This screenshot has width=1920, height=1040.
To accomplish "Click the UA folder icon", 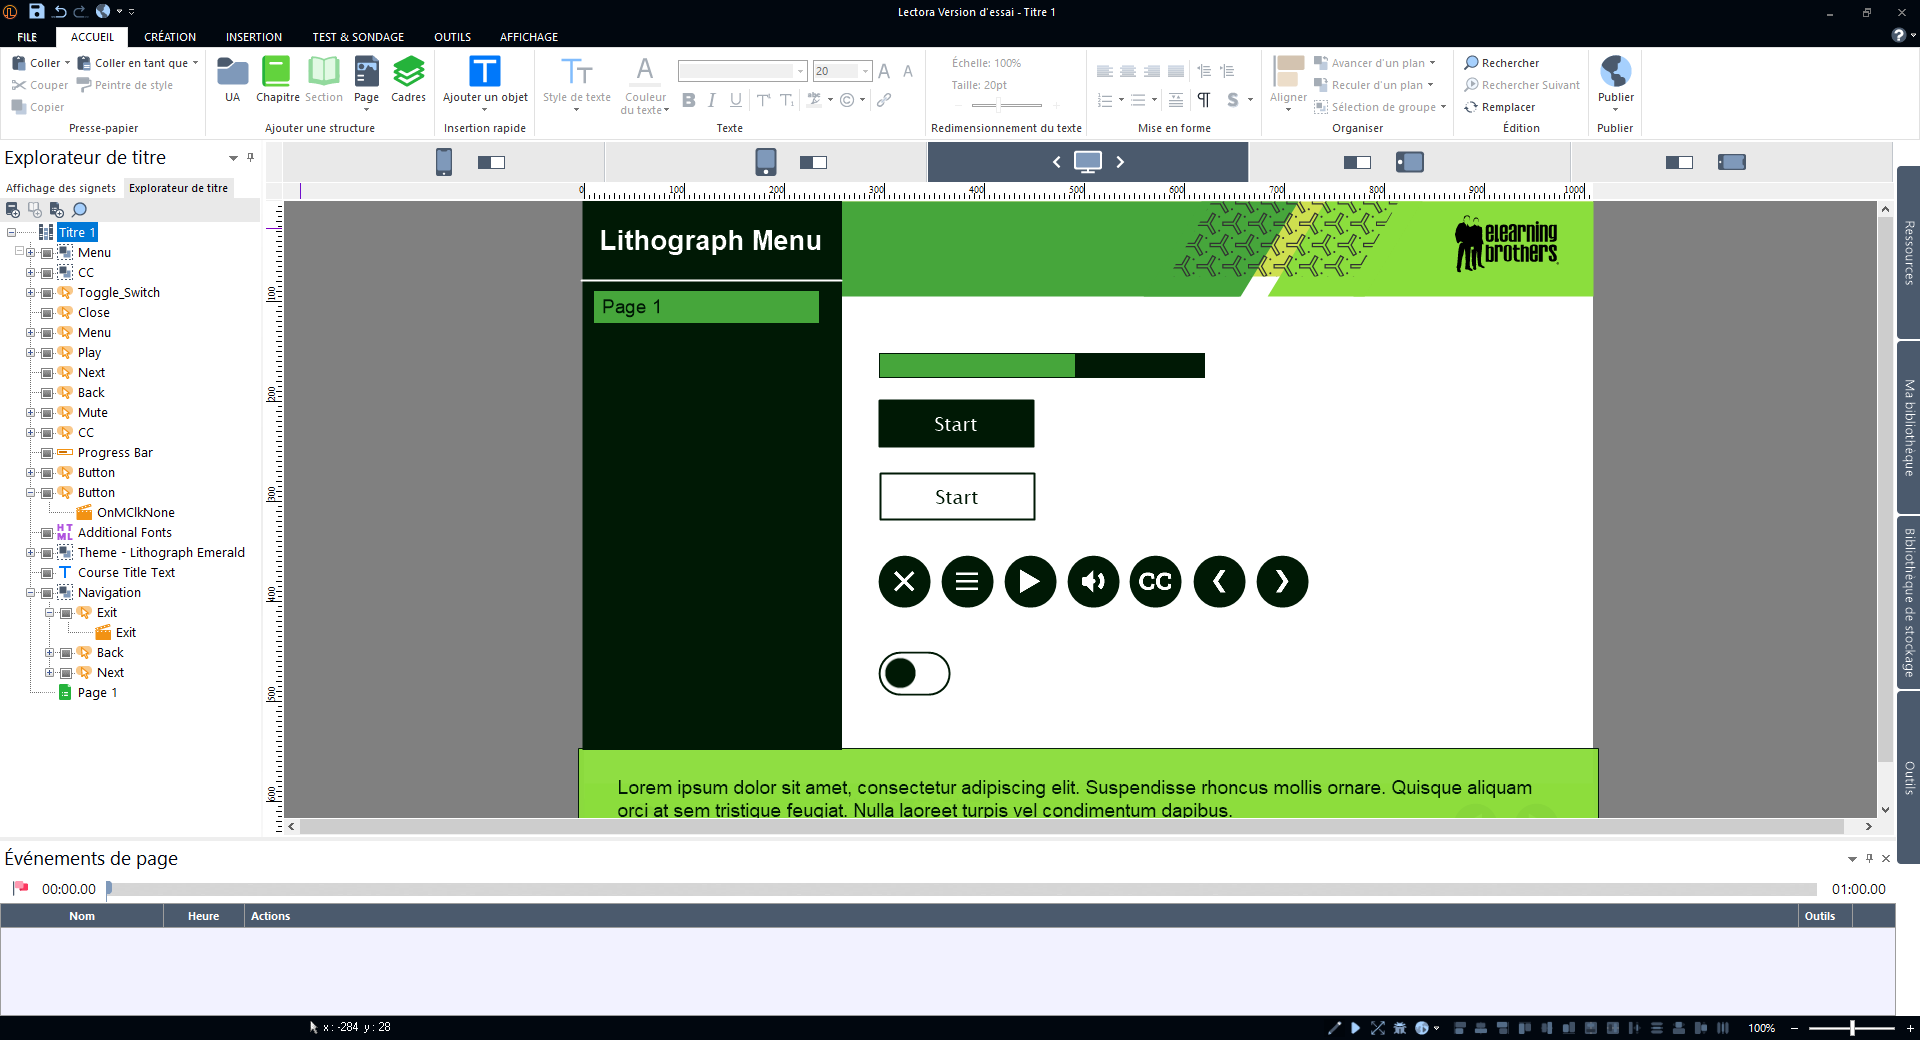I will point(232,73).
